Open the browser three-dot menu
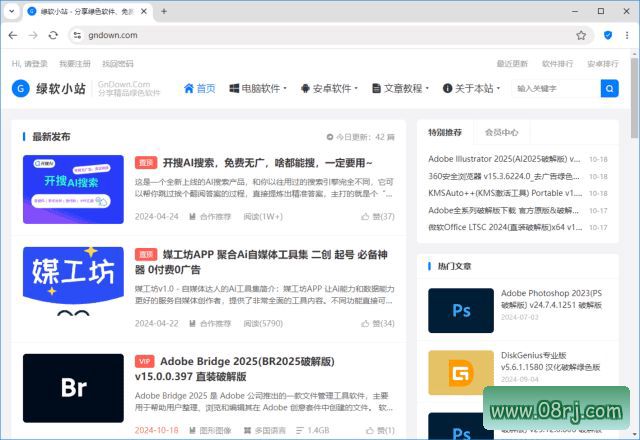 tap(627, 35)
